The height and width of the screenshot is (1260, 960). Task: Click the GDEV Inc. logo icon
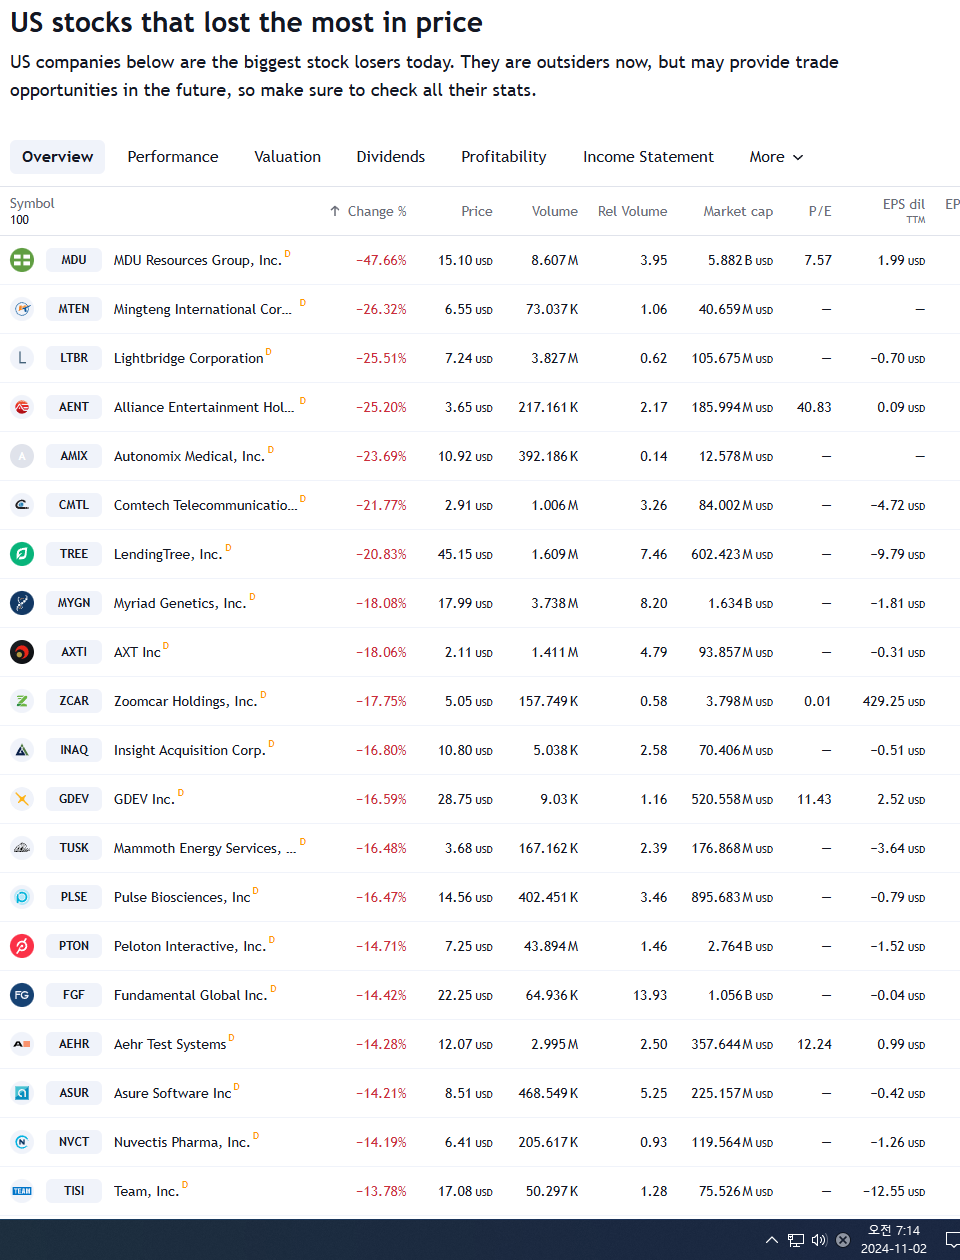[x=22, y=799]
